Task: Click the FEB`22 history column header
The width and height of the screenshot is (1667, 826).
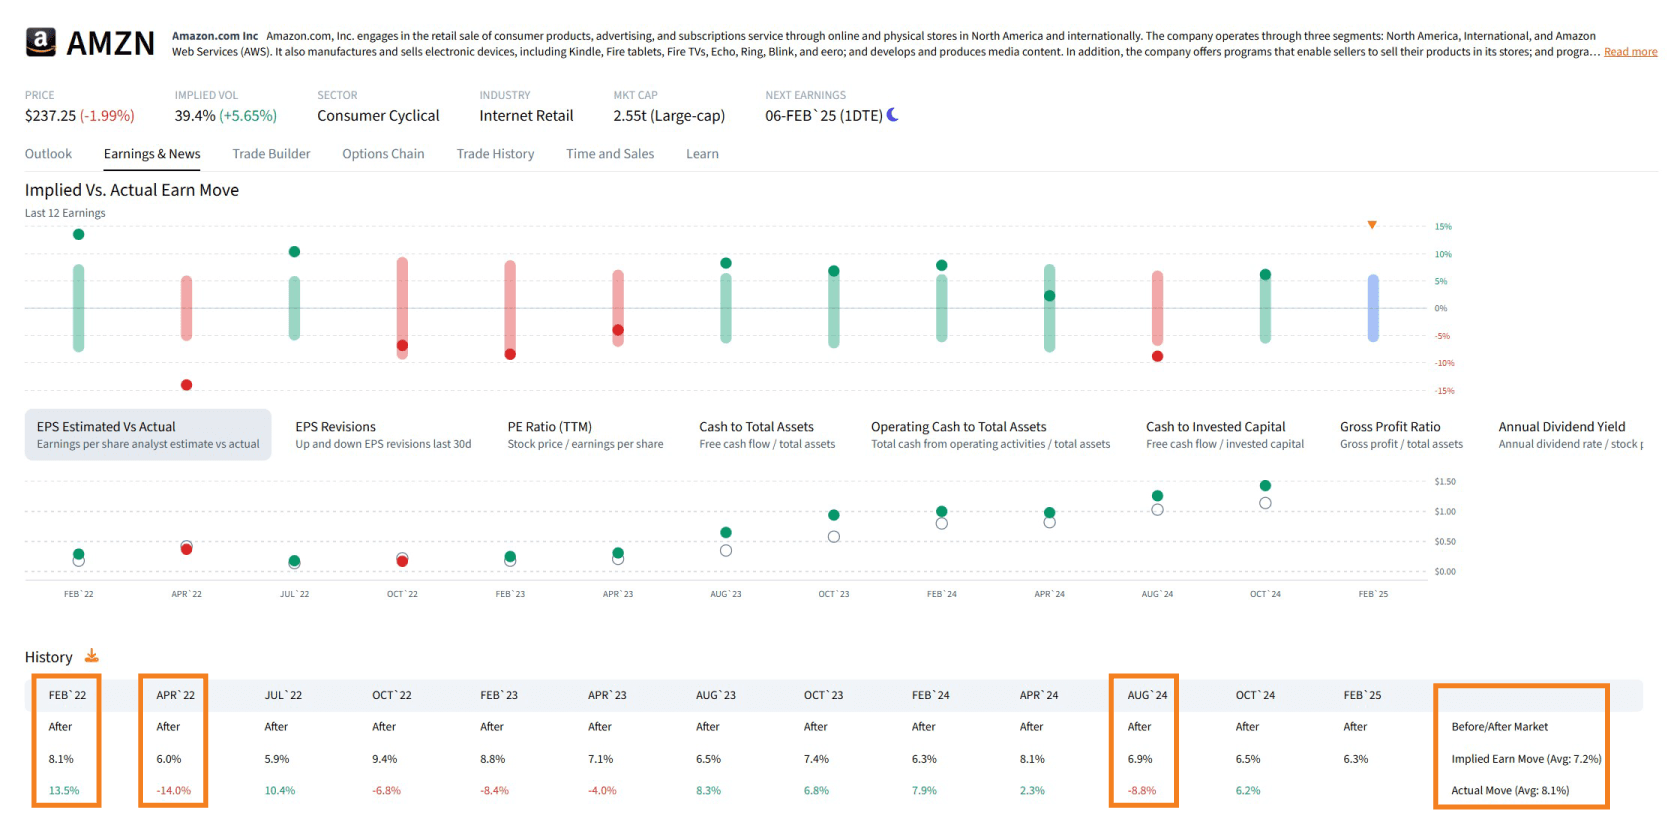Action: pyautogui.click(x=67, y=695)
